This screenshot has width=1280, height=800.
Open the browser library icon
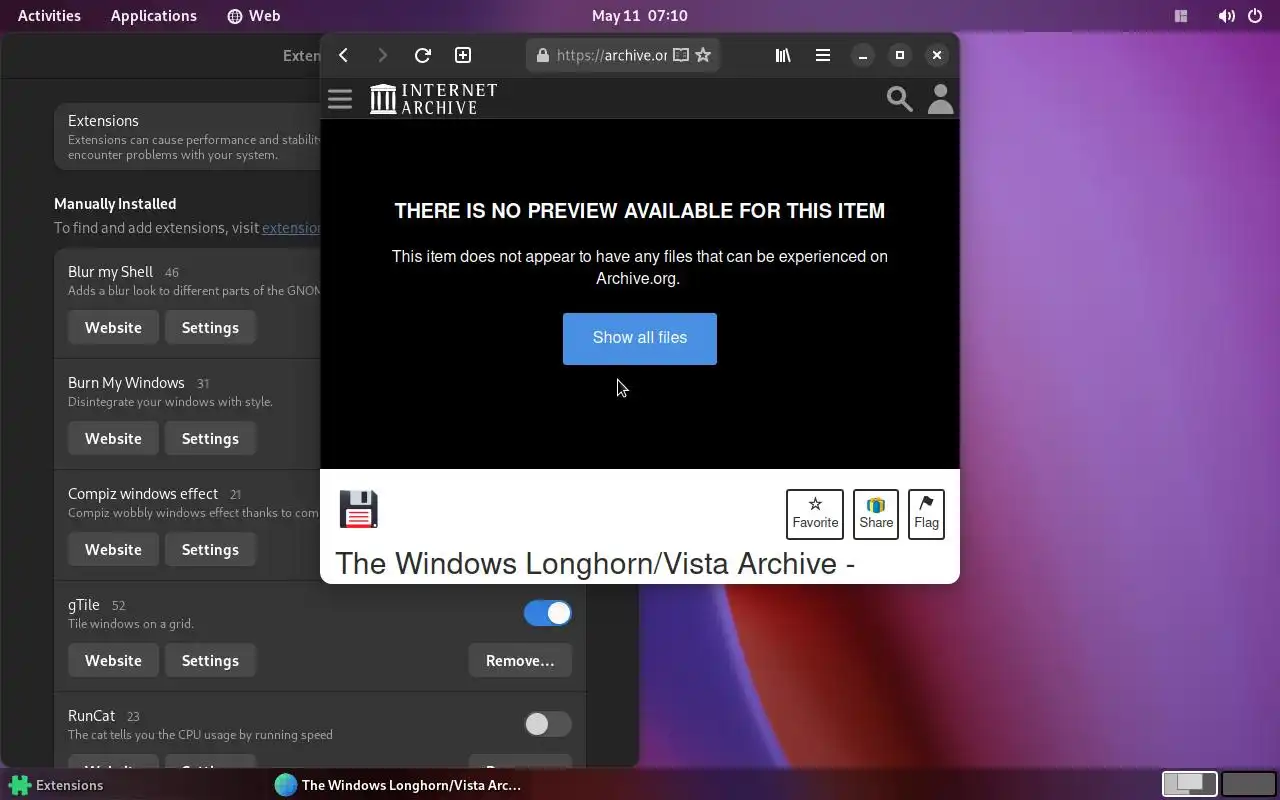click(783, 55)
